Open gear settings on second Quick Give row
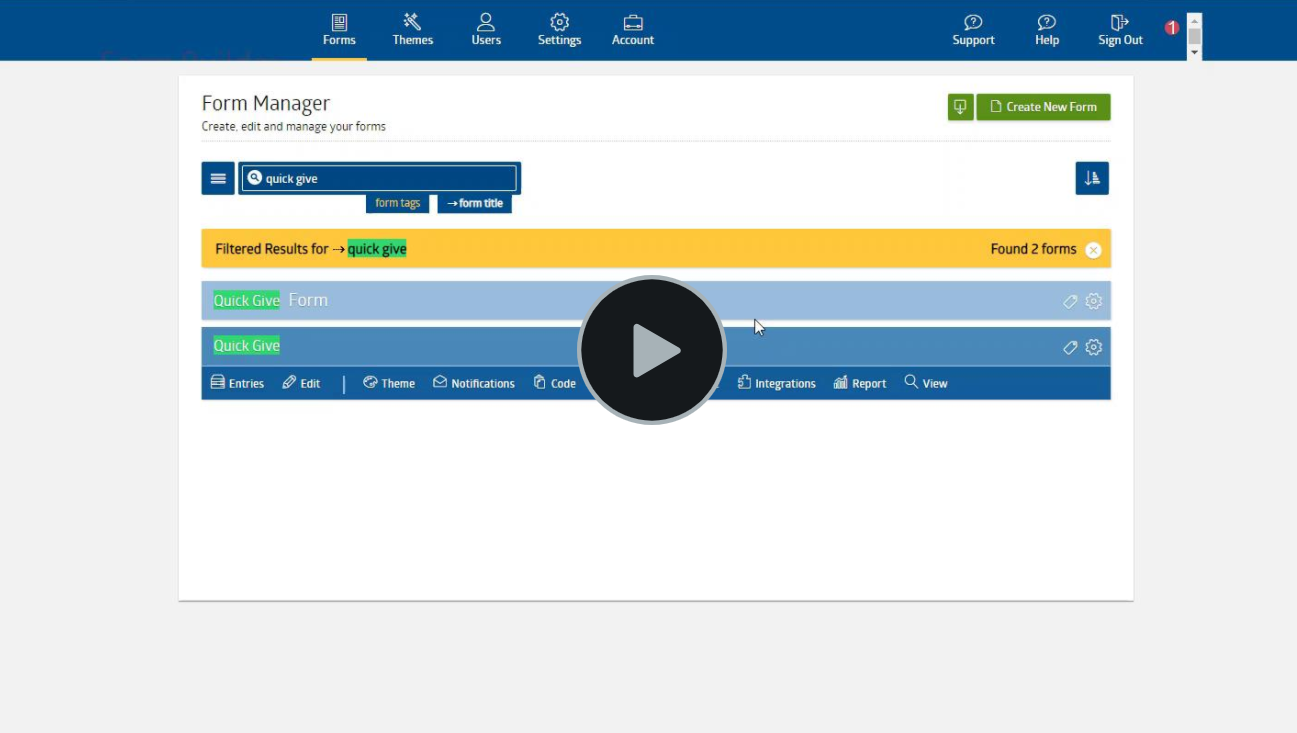The height and width of the screenshot is (733, 1297). tap(1094, 347)
